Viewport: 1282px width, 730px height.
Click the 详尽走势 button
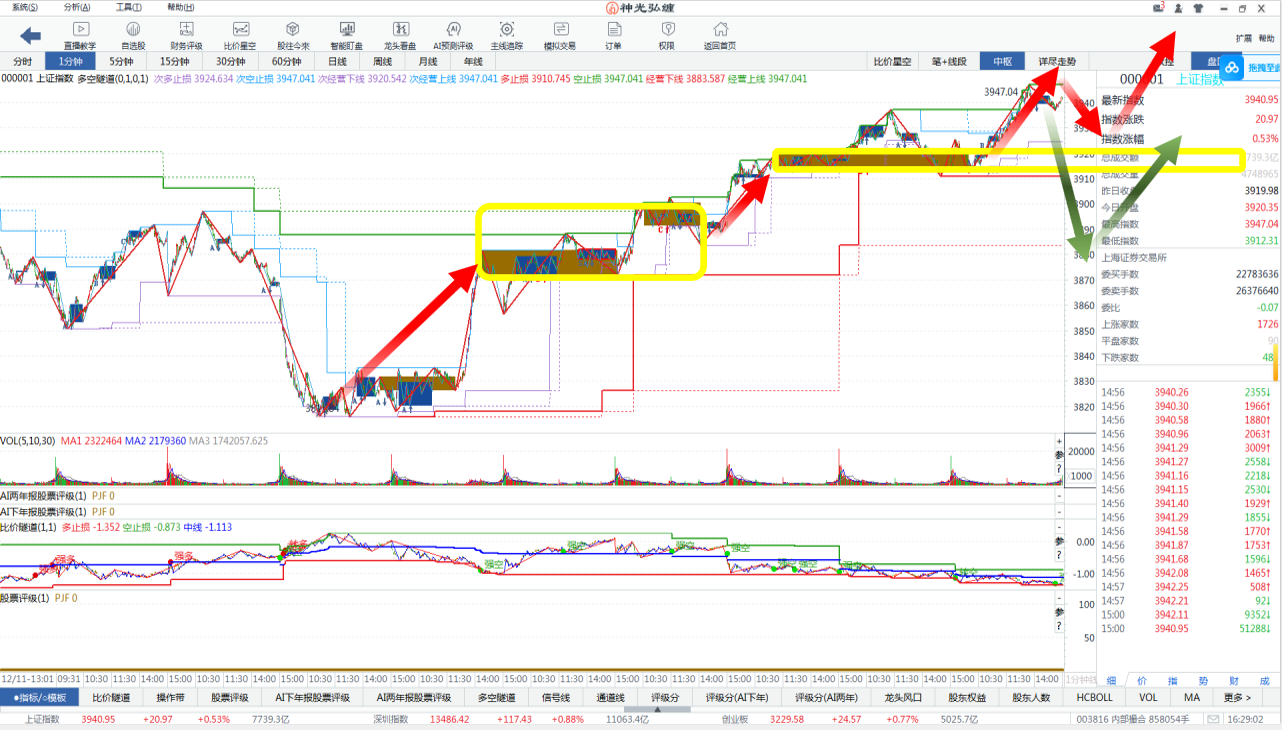[x=1057, y=61]
